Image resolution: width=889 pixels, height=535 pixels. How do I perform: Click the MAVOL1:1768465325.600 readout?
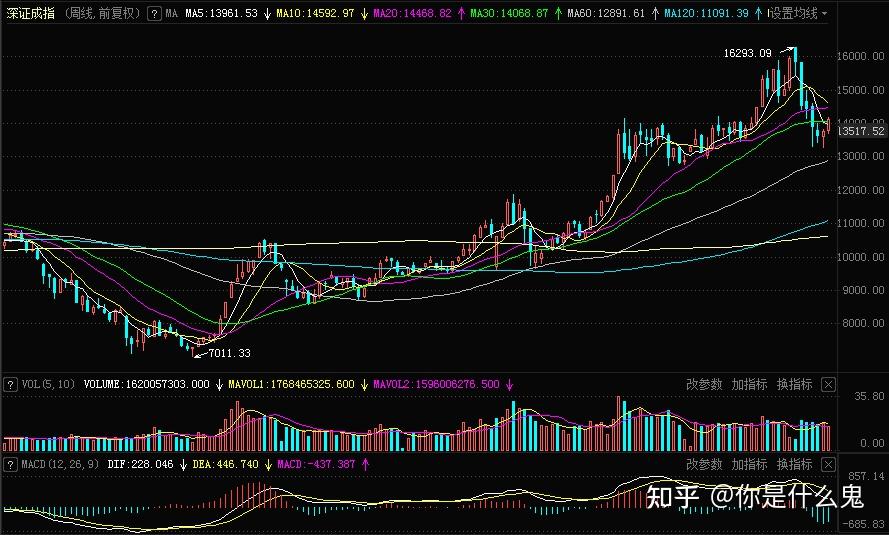click(x=291, y=384)
